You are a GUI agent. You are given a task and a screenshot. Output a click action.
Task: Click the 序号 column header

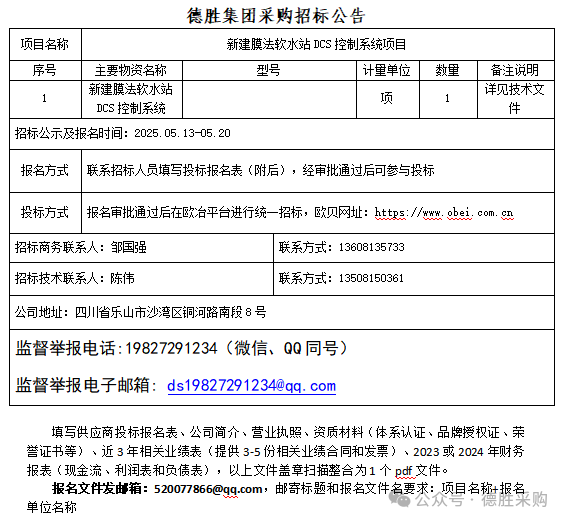[45, 70]
